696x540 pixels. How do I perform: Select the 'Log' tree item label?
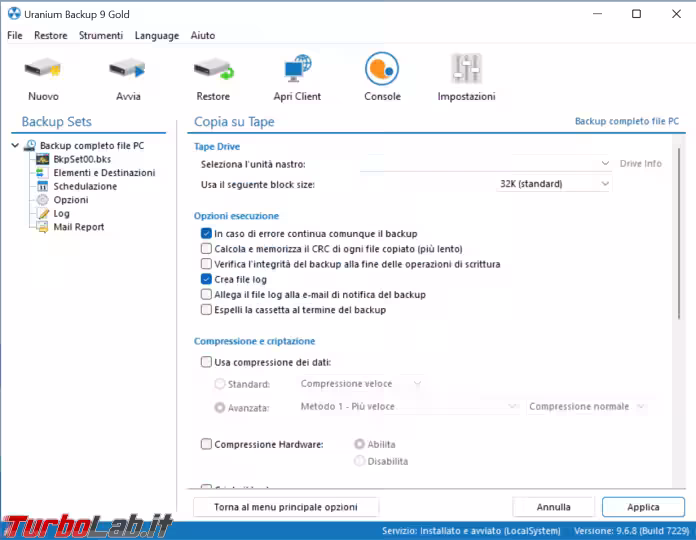[62, 213]
